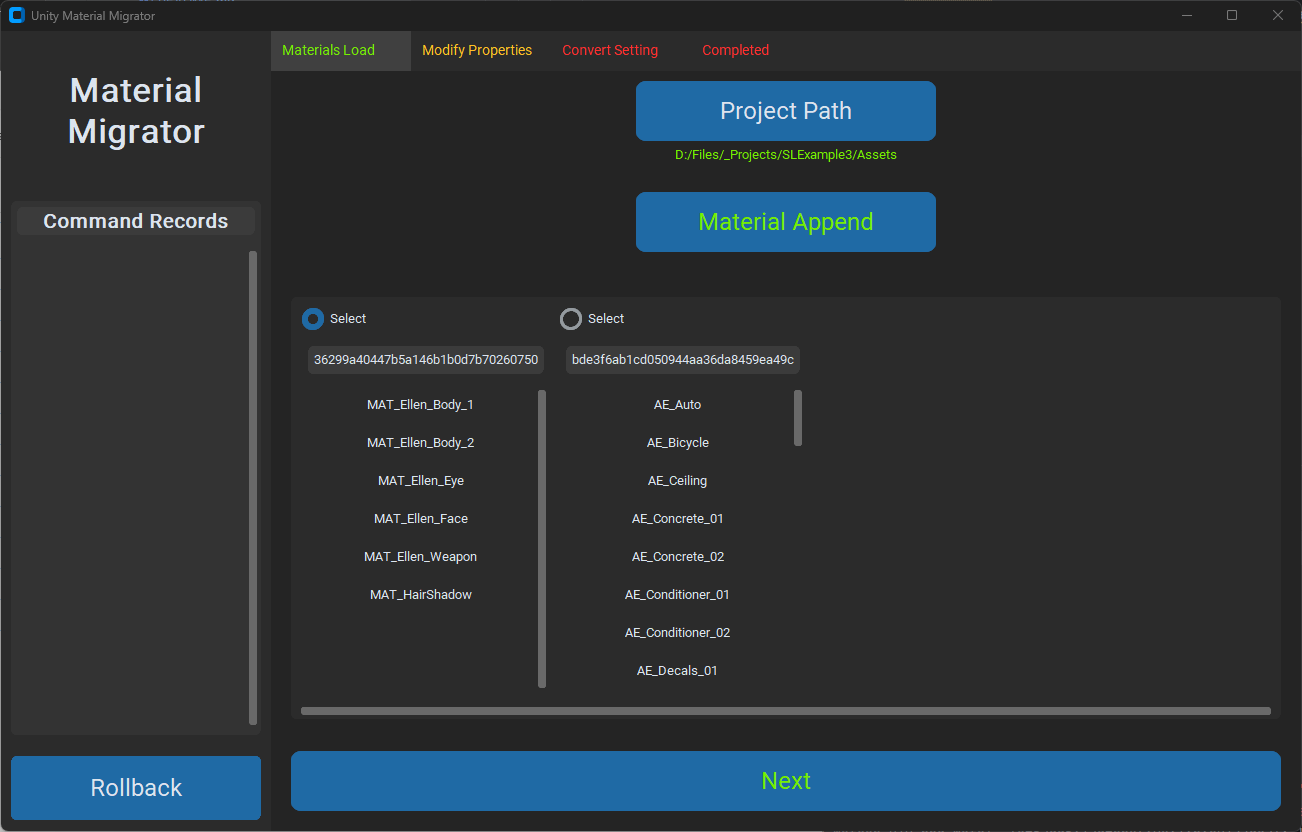Select AE_Decals_01 material
1302x832 pixels.
tap(677, 671)
